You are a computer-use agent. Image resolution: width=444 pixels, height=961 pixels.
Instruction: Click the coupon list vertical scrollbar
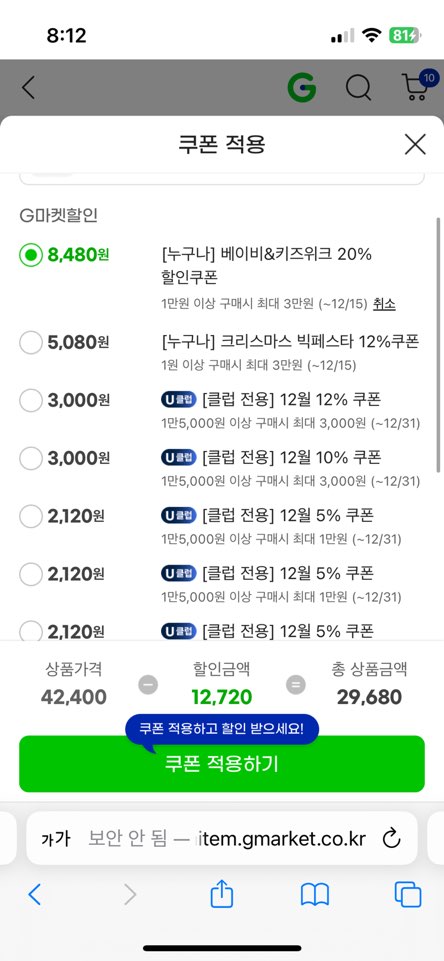pyautogui.click(x=438, y=344)
